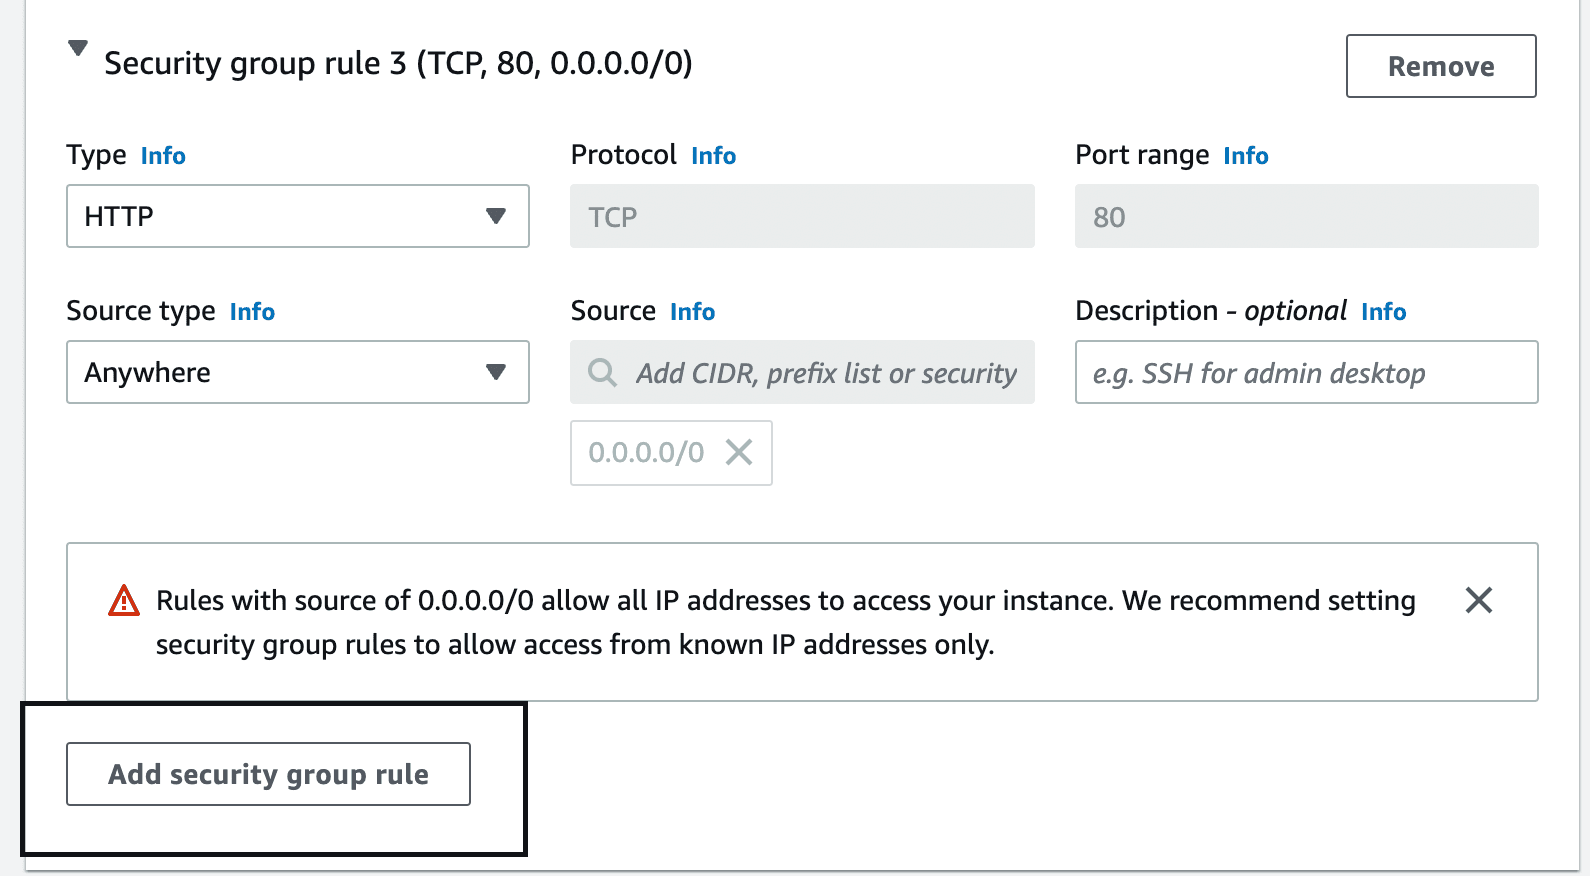
Task: Open the Description Info link
Action: pyautogui.click(x=1384, y=311)
